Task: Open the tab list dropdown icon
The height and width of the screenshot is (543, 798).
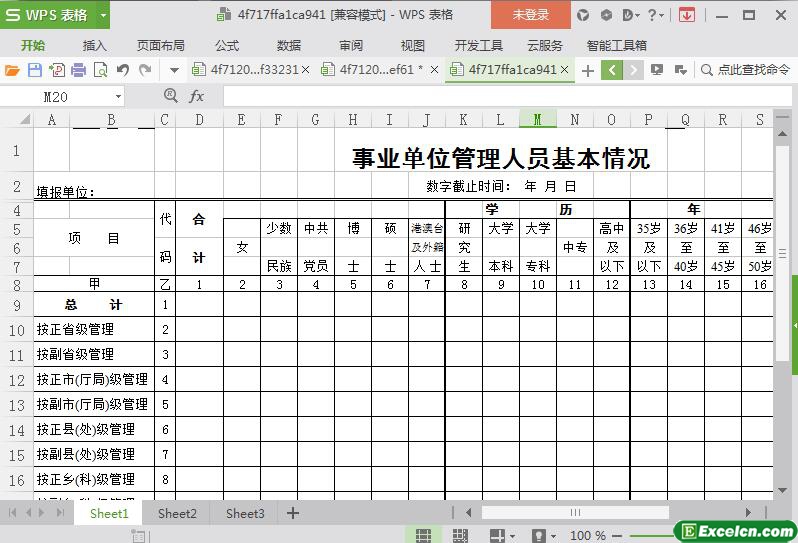Action: tap(680, 70)
